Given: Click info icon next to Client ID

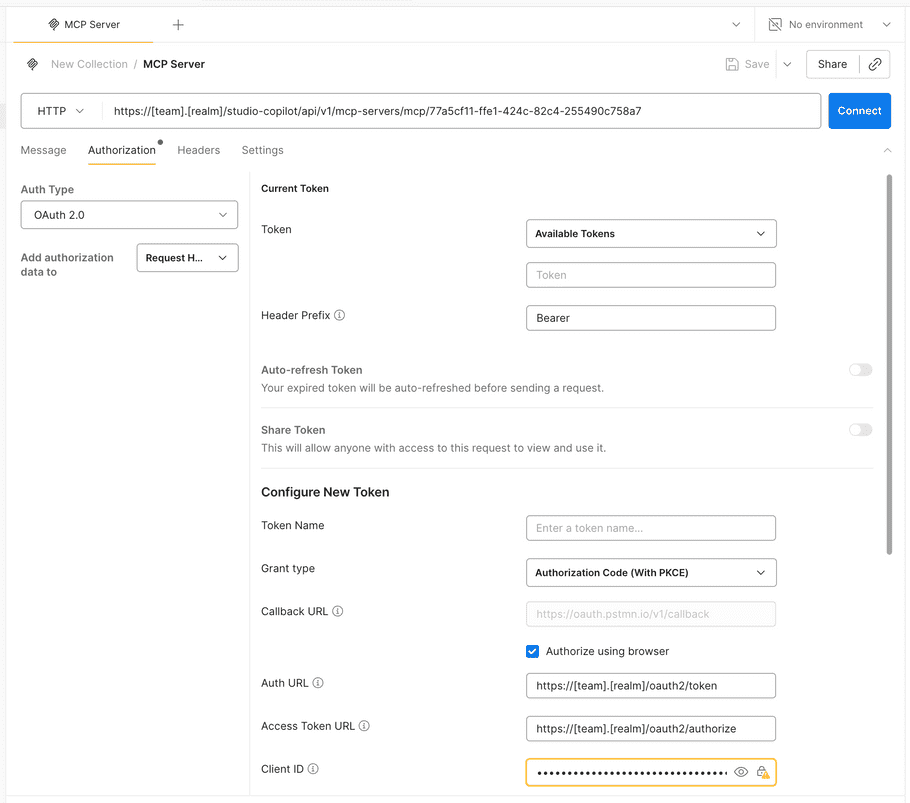Looking at the screenshot, I should coord(313,769).
